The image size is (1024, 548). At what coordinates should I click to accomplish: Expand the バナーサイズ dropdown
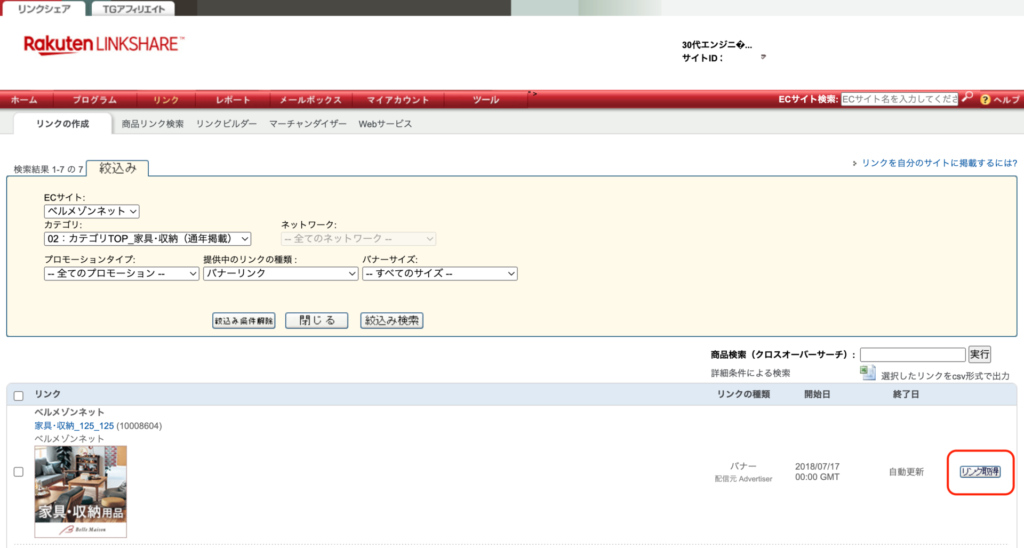coord(439,273)
